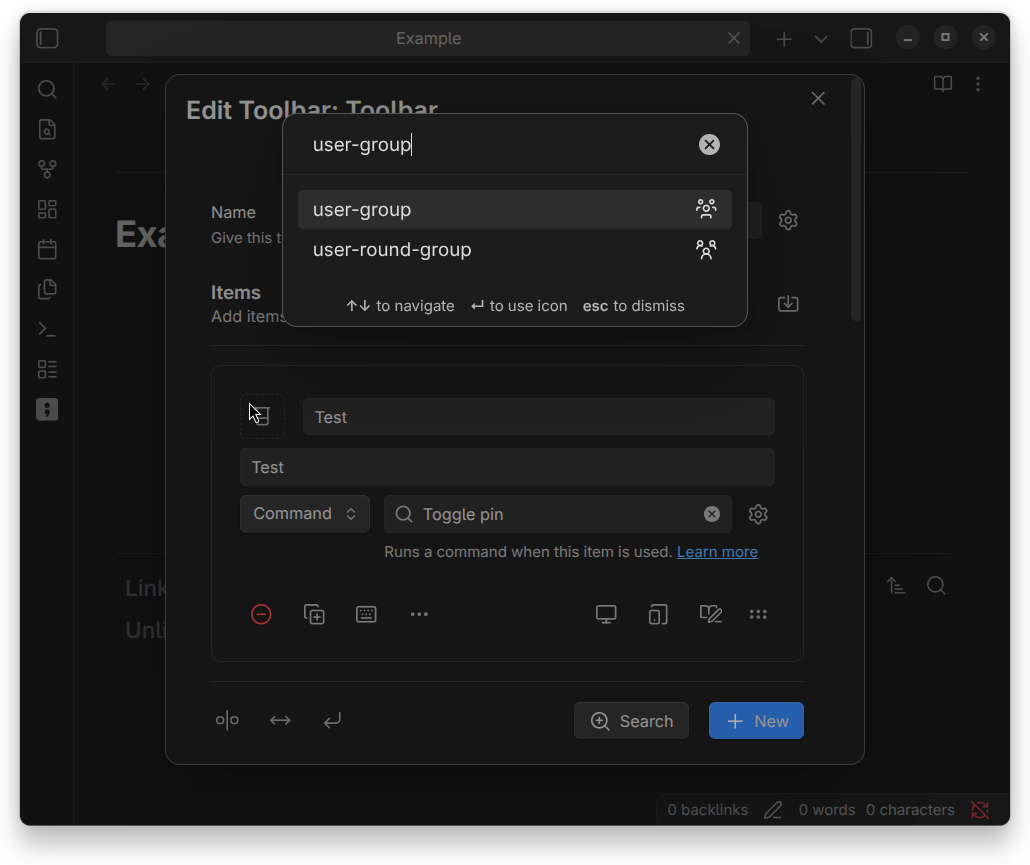1030x865 pixels.
Task: Open the Learn more link
Action: tap(717, 552)
